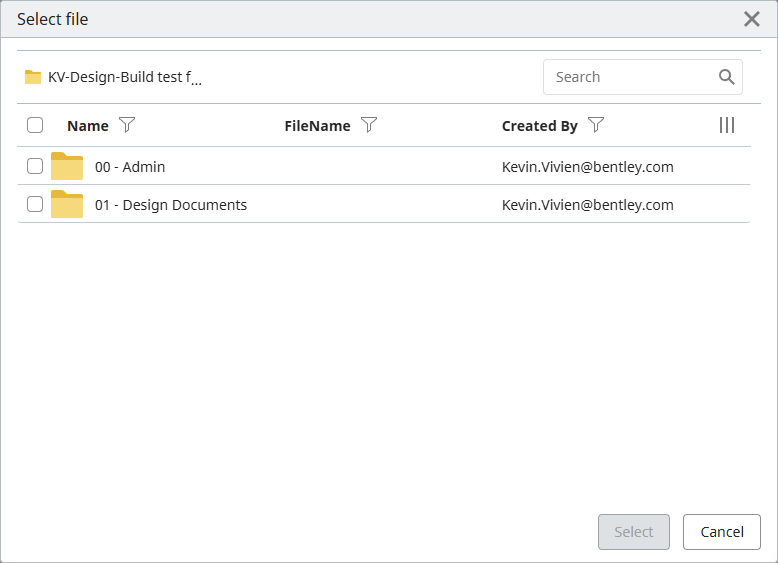Sort by the FileName column header
Image resolution: width=778 pixels, height=563 pixels.
pyautogui.click(x=317, y=126)
